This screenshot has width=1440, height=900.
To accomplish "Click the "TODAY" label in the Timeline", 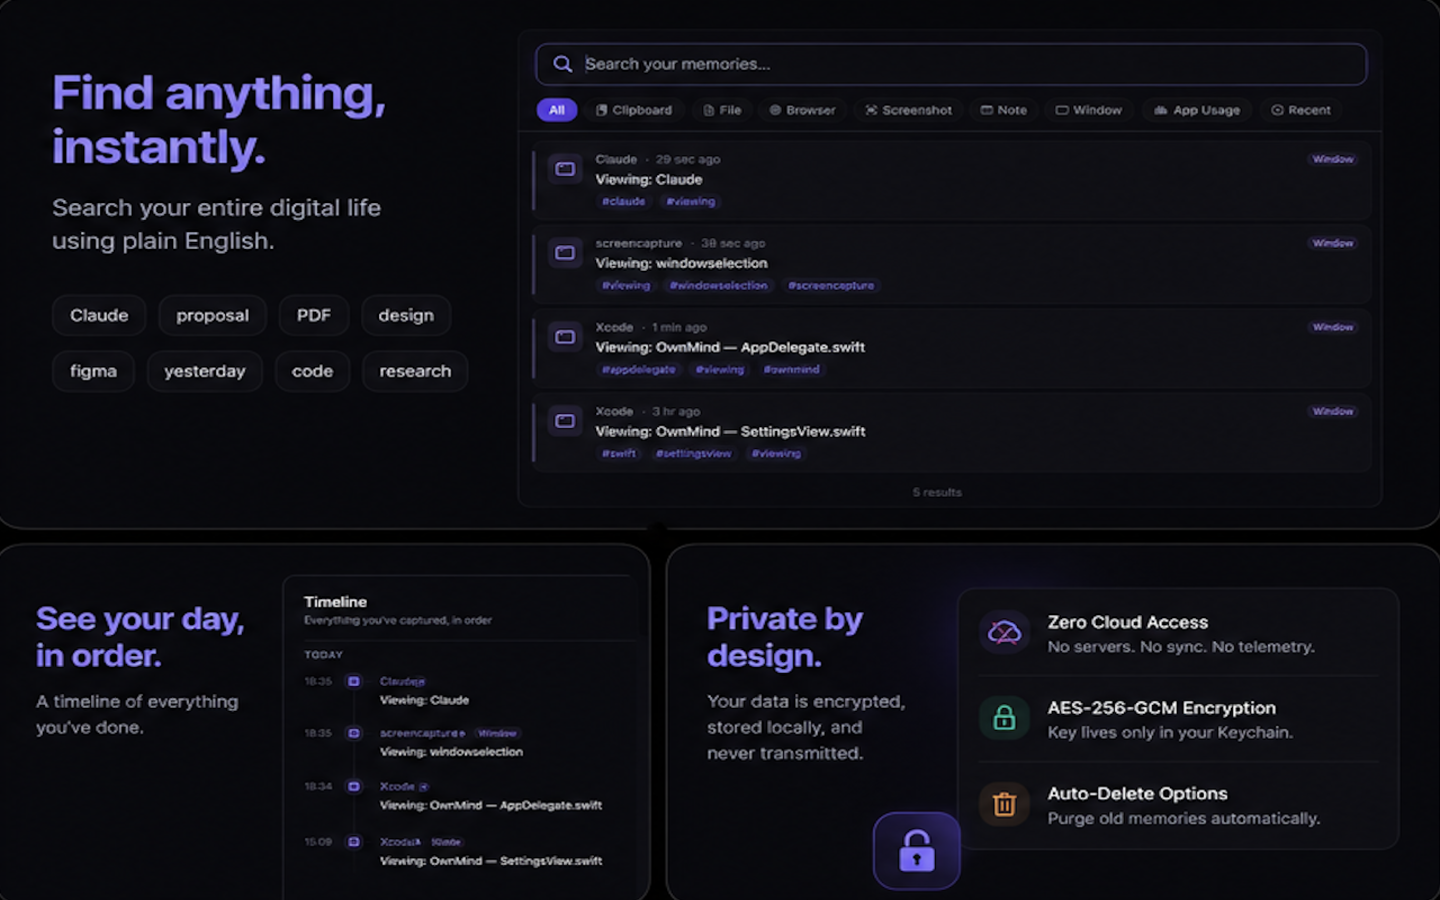I will pyautogui.click(x=324, y=655).
